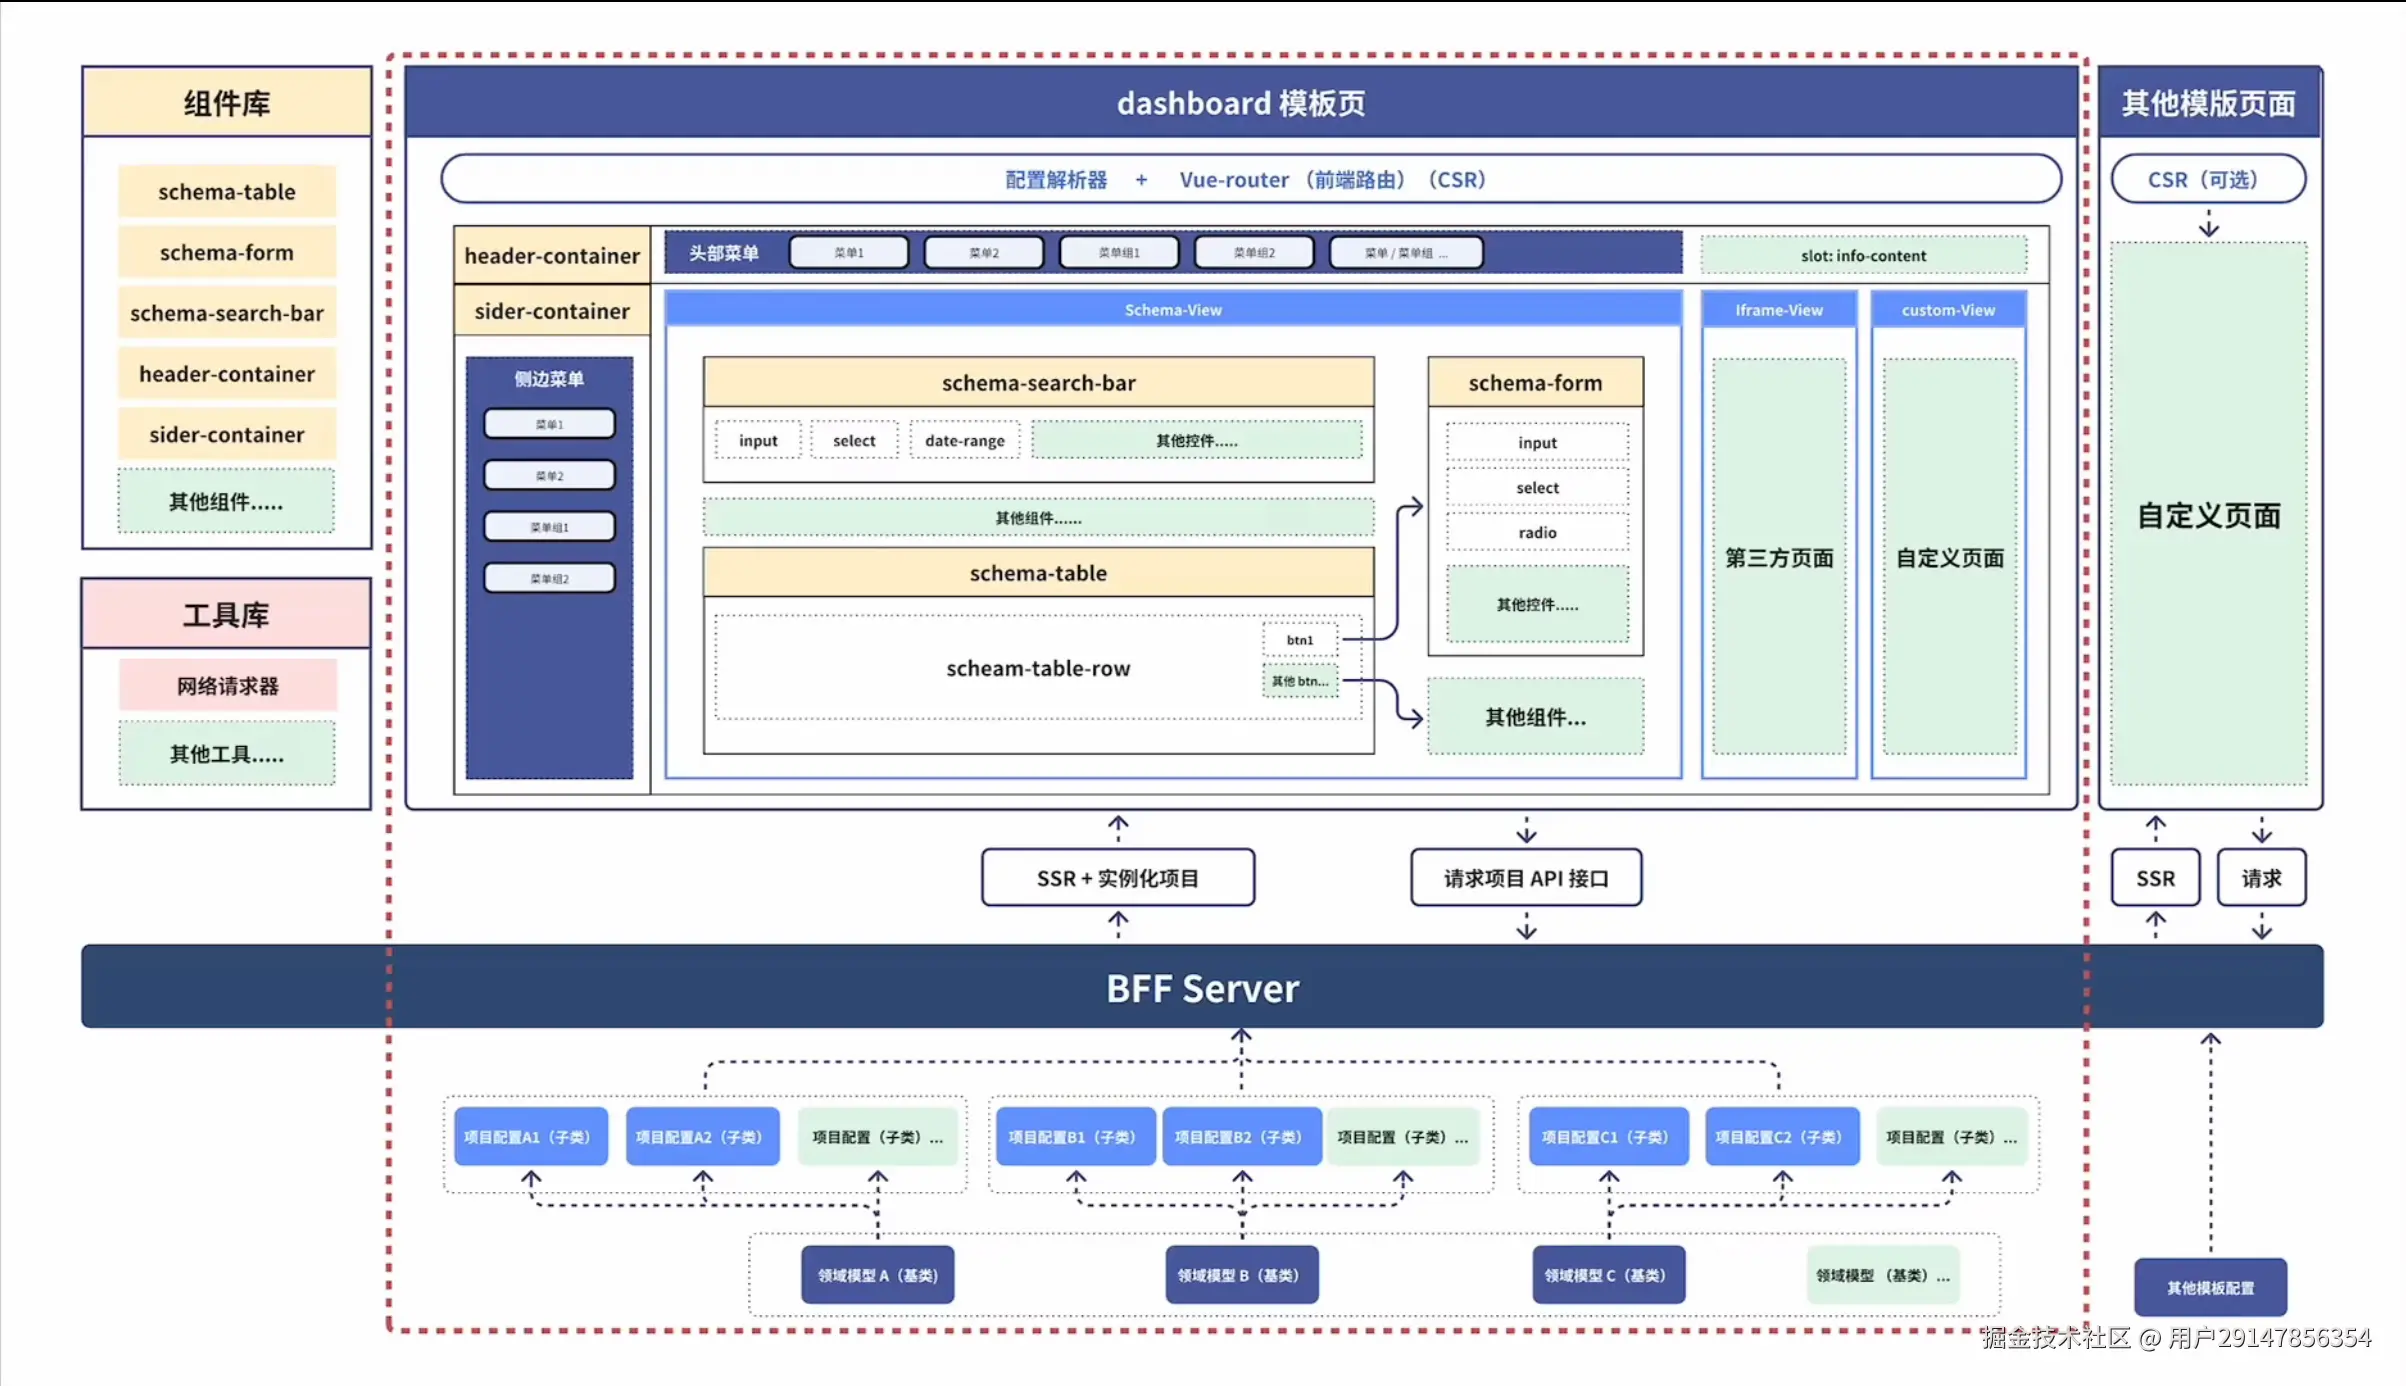Open the Schema-View tab header

(x=1172, y=310)
